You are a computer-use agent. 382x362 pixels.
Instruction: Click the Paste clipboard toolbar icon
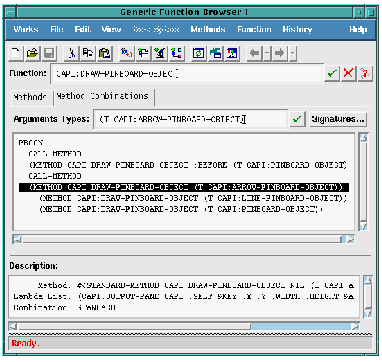pos(105,53)
